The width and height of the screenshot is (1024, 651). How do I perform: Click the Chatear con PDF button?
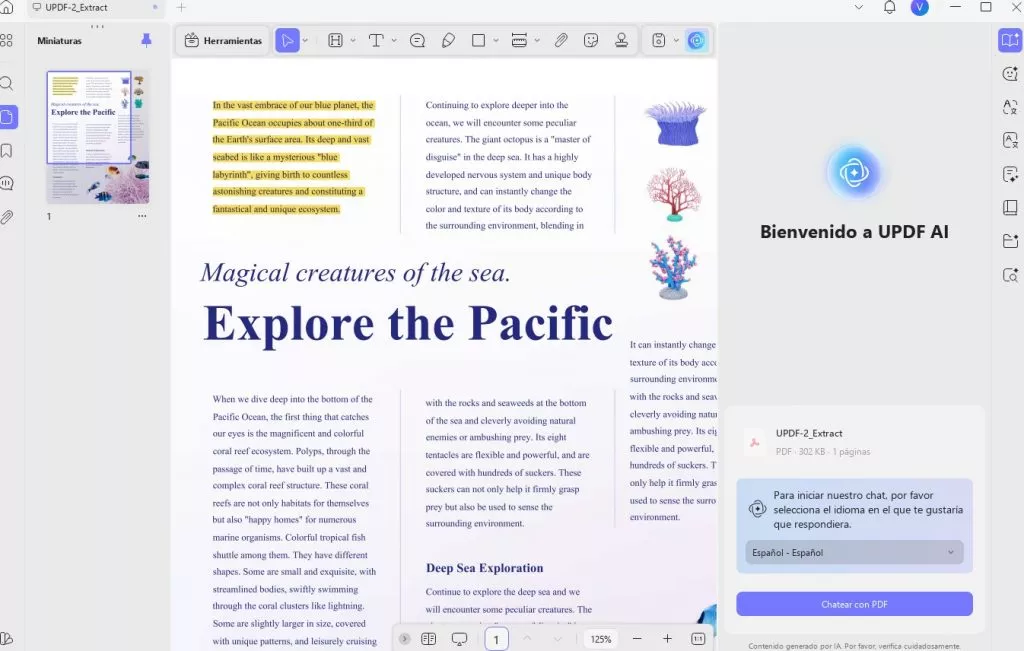[854, 604]
